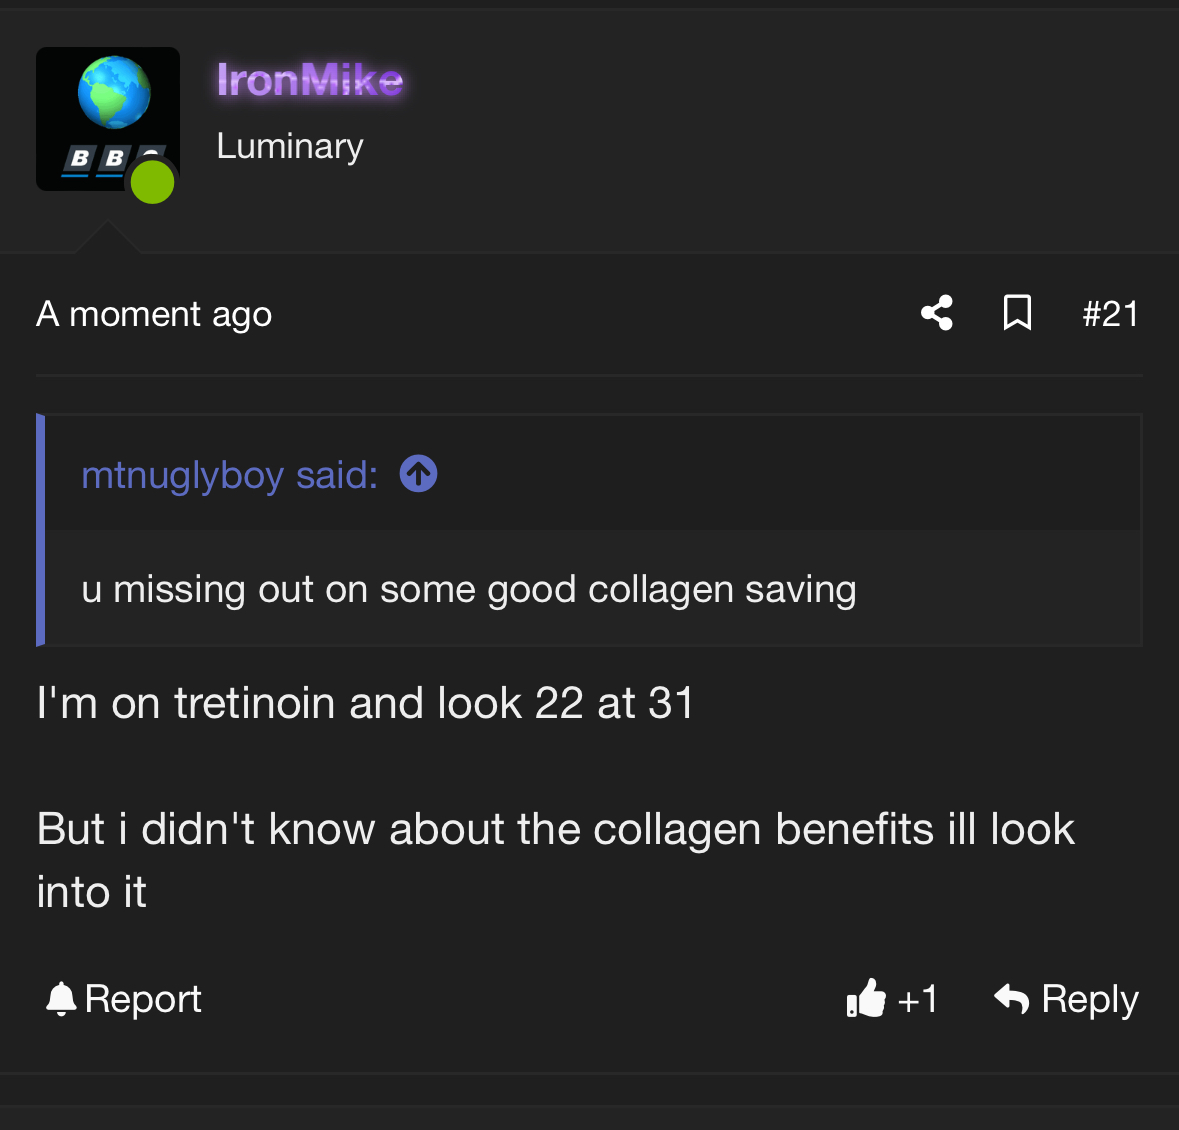Screen dimensions: 1179x1130
Task: Click the "mtnuglyboy said:" quote link
Action: (230, 475)
